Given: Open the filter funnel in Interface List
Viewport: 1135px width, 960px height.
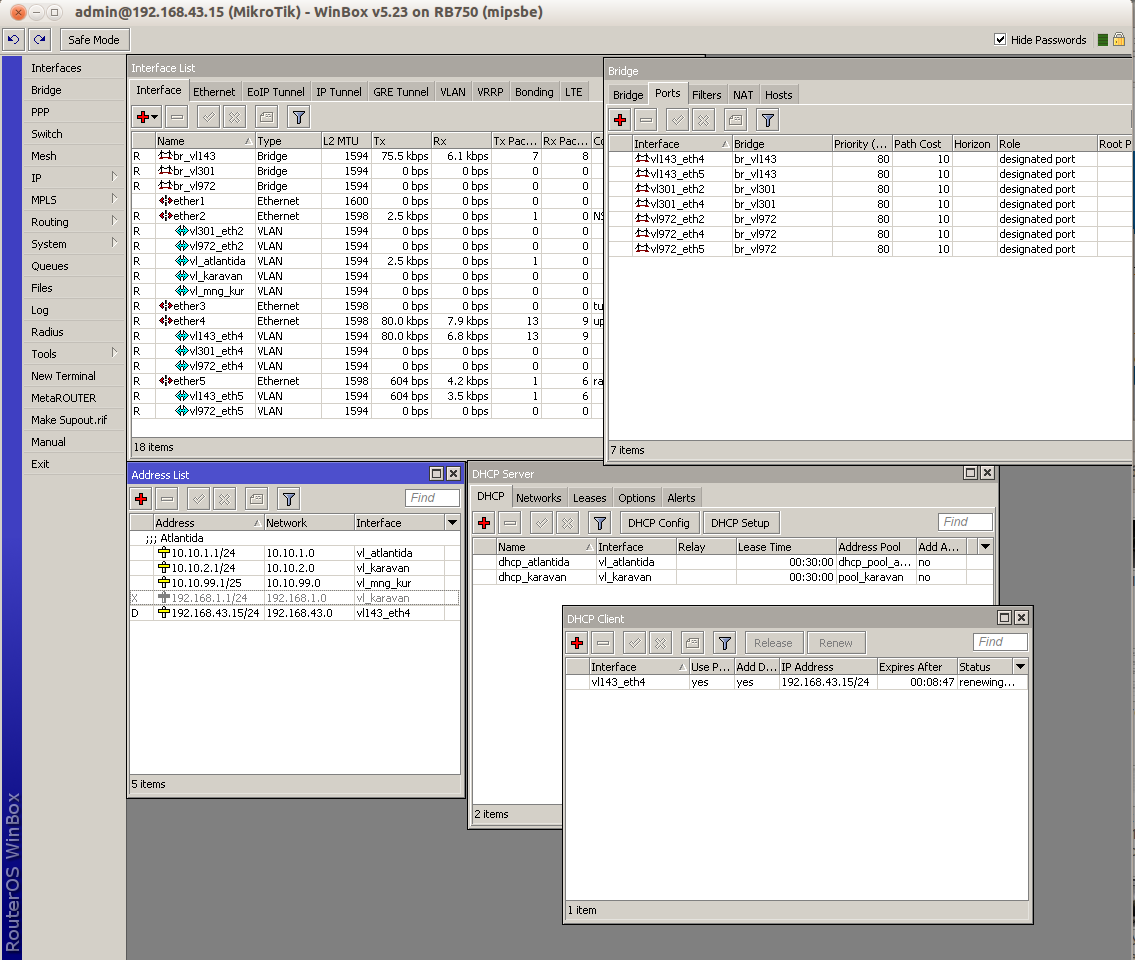Looking at the screenshot, I should [x=298, y=116].
